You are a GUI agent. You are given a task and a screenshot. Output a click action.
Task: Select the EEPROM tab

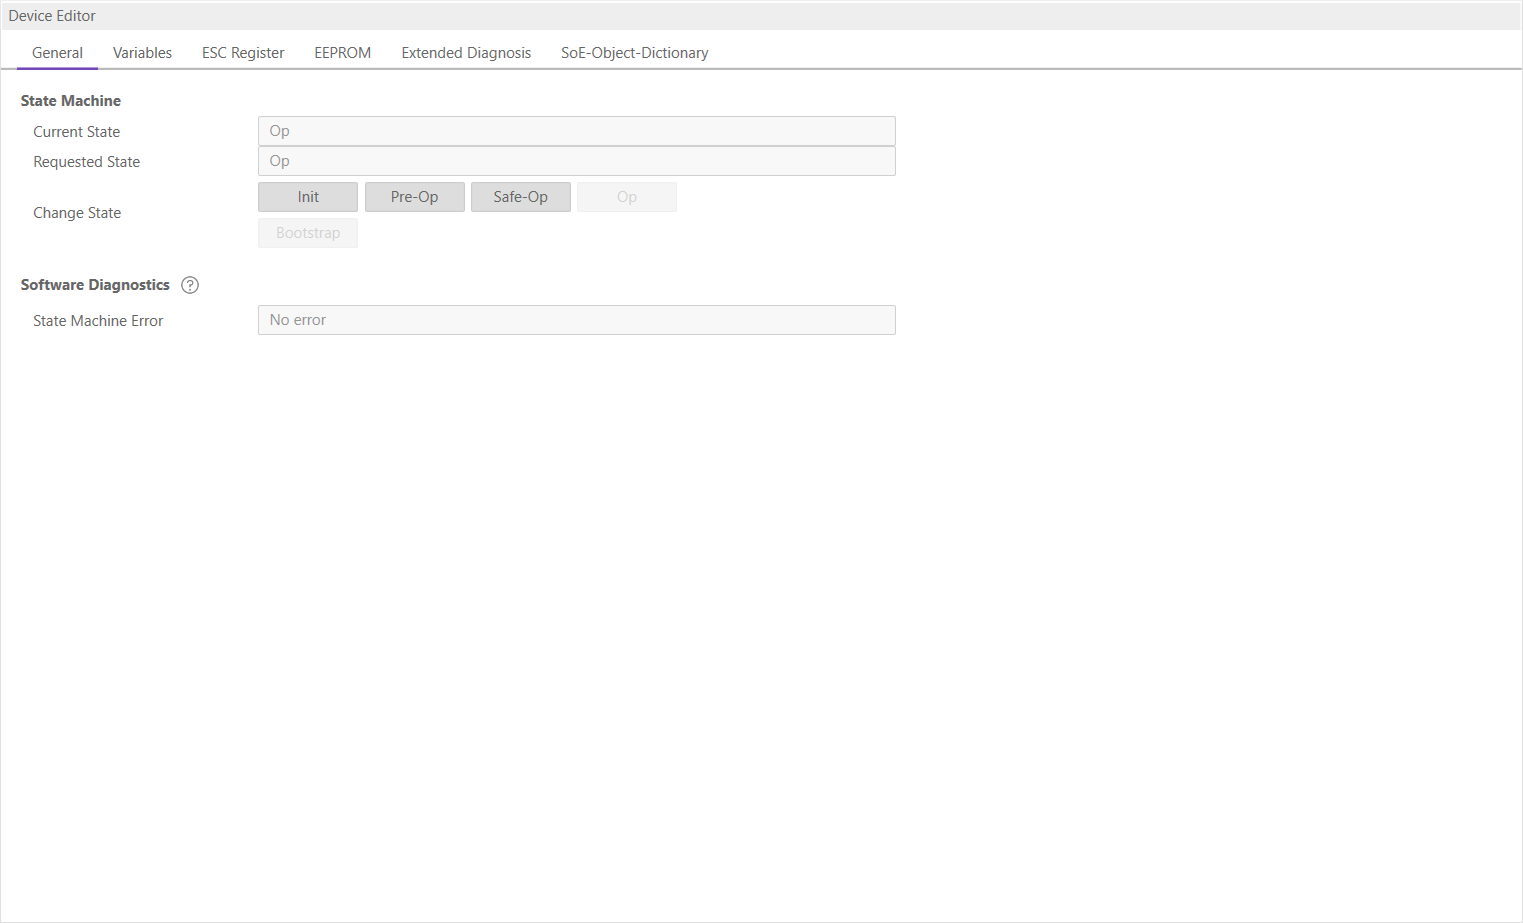(x=342, y=53)
